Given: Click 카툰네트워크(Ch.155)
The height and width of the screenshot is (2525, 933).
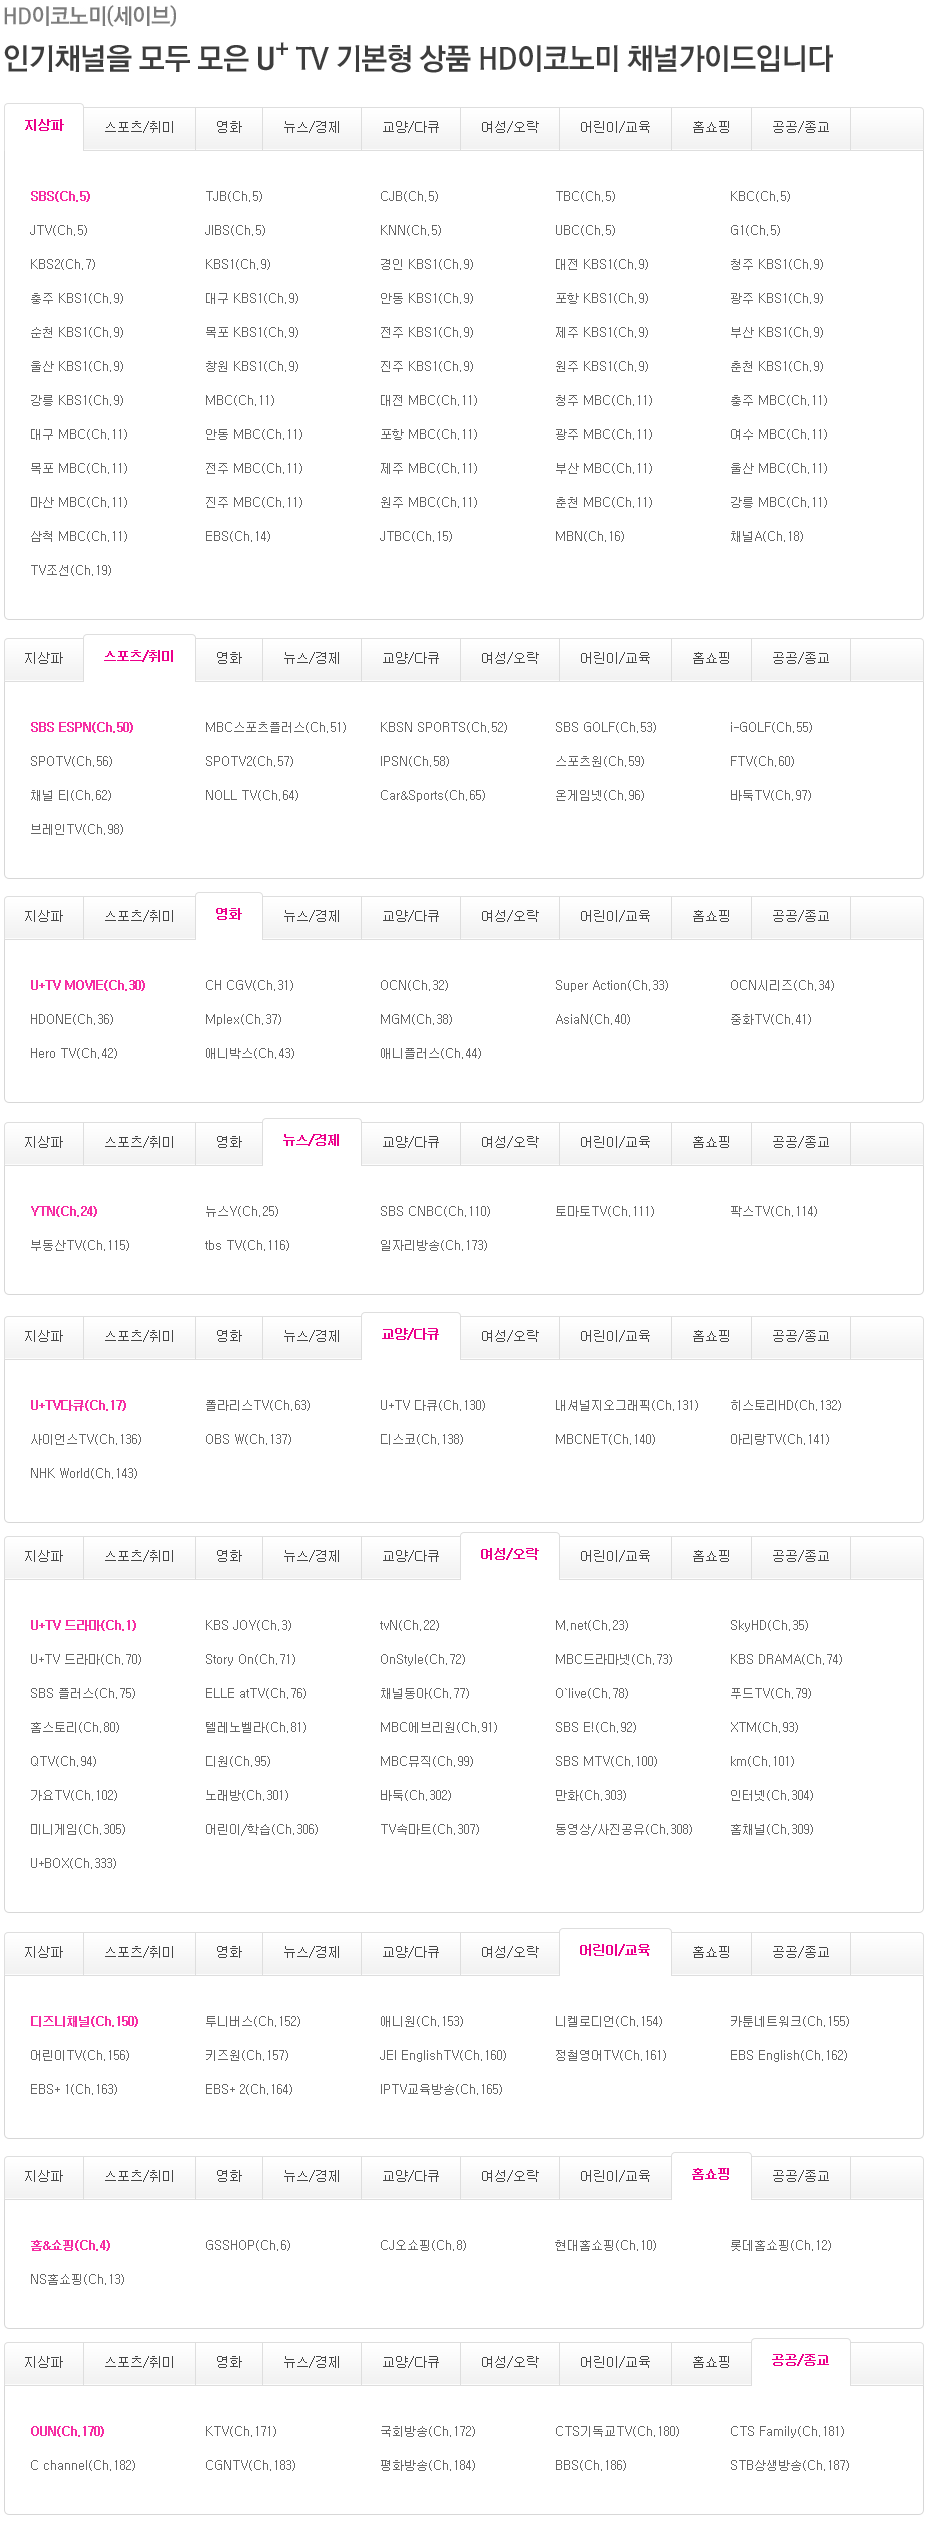Looking at the screenshot, I should tap(790, 2022).
